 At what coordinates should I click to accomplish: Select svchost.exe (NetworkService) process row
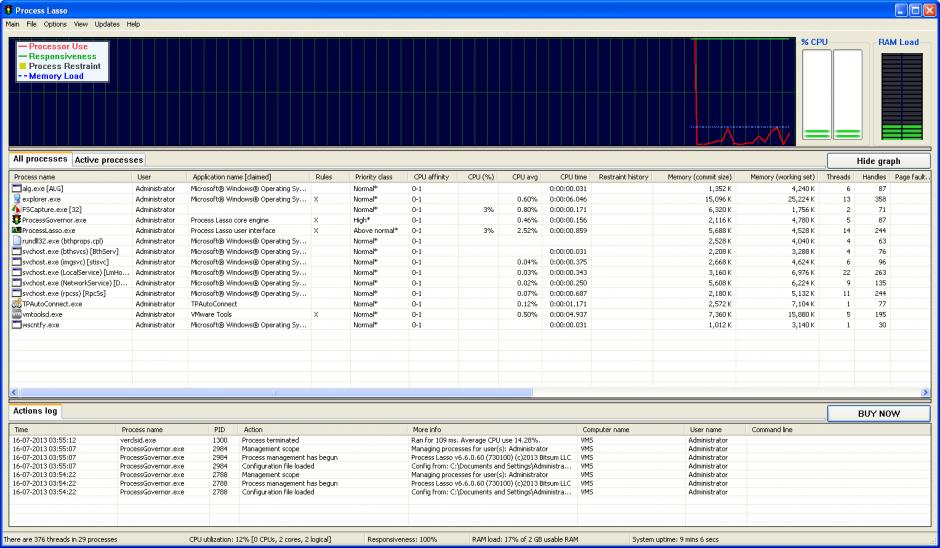coord(469,283)
